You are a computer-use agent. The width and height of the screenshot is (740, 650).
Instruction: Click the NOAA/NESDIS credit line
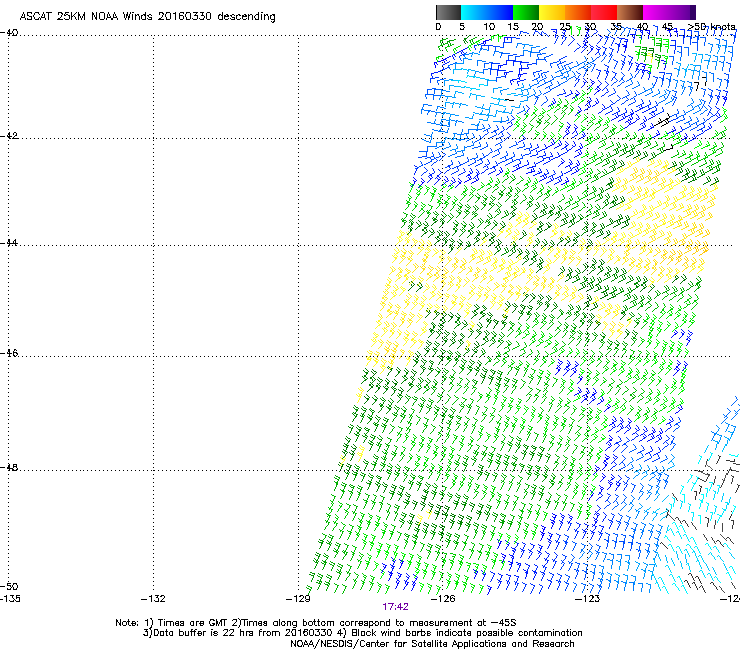(432, 644)
